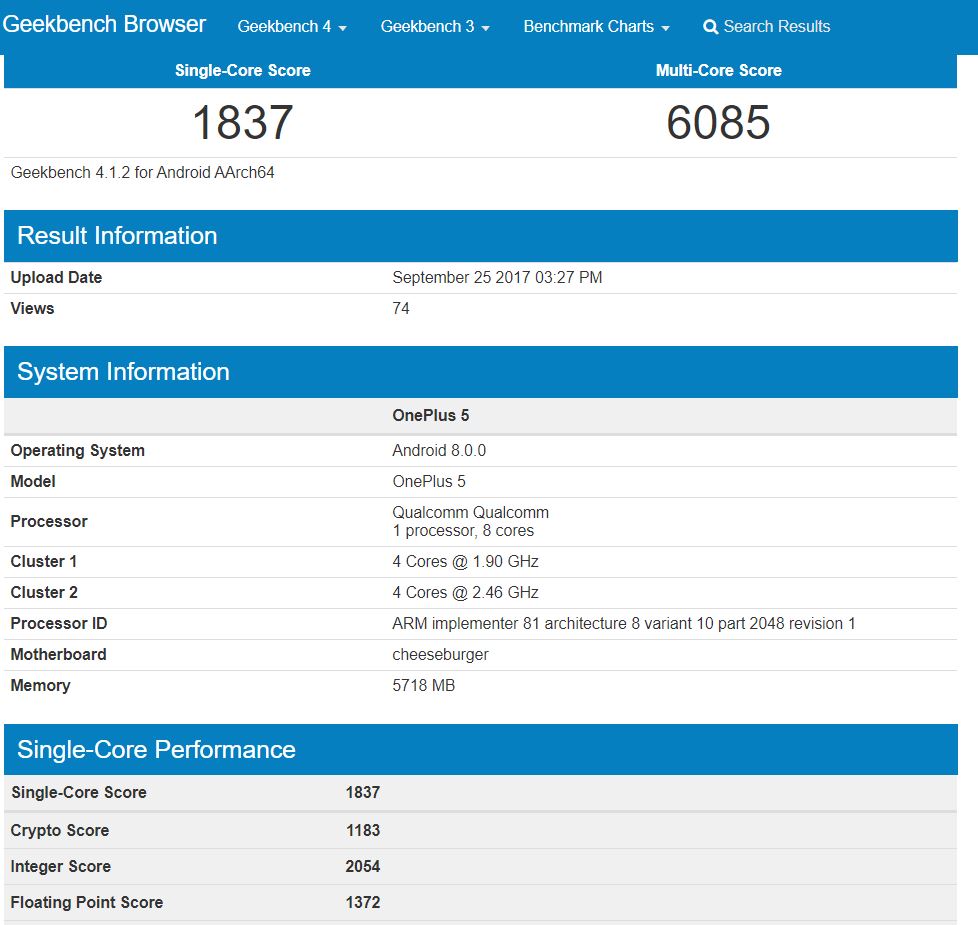Image resolution: width=978 pixels, height=925 pixels.
Task: Select the Single-Core Score heading
Action: coord(243,70)
